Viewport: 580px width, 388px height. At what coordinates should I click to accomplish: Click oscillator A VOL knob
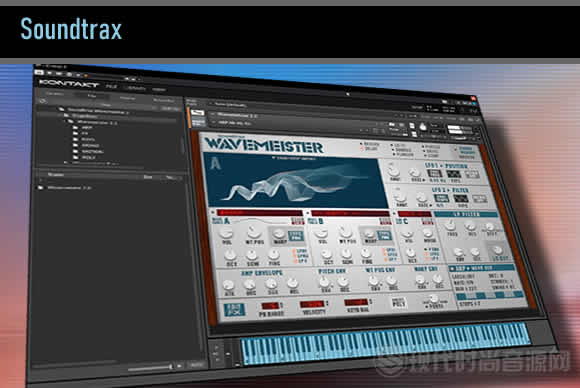pyautogui.click(x=226, y=234)
